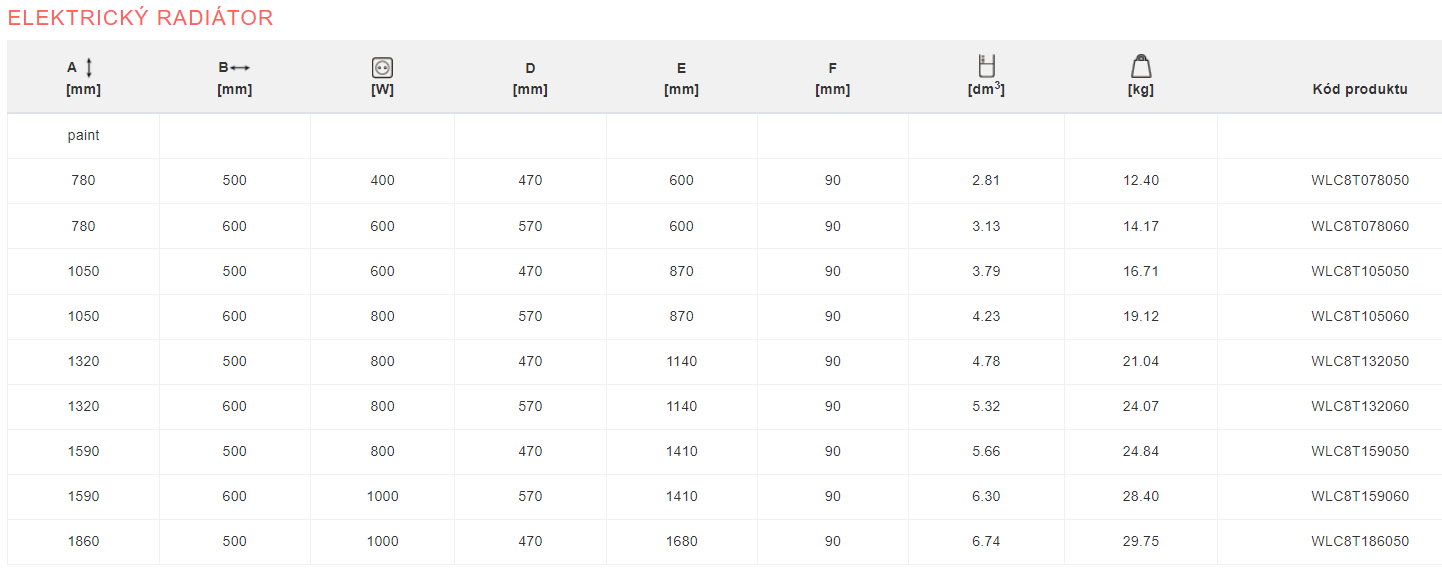Select the E [mm] column header
1442x568 pixels.
pos(681,79)
